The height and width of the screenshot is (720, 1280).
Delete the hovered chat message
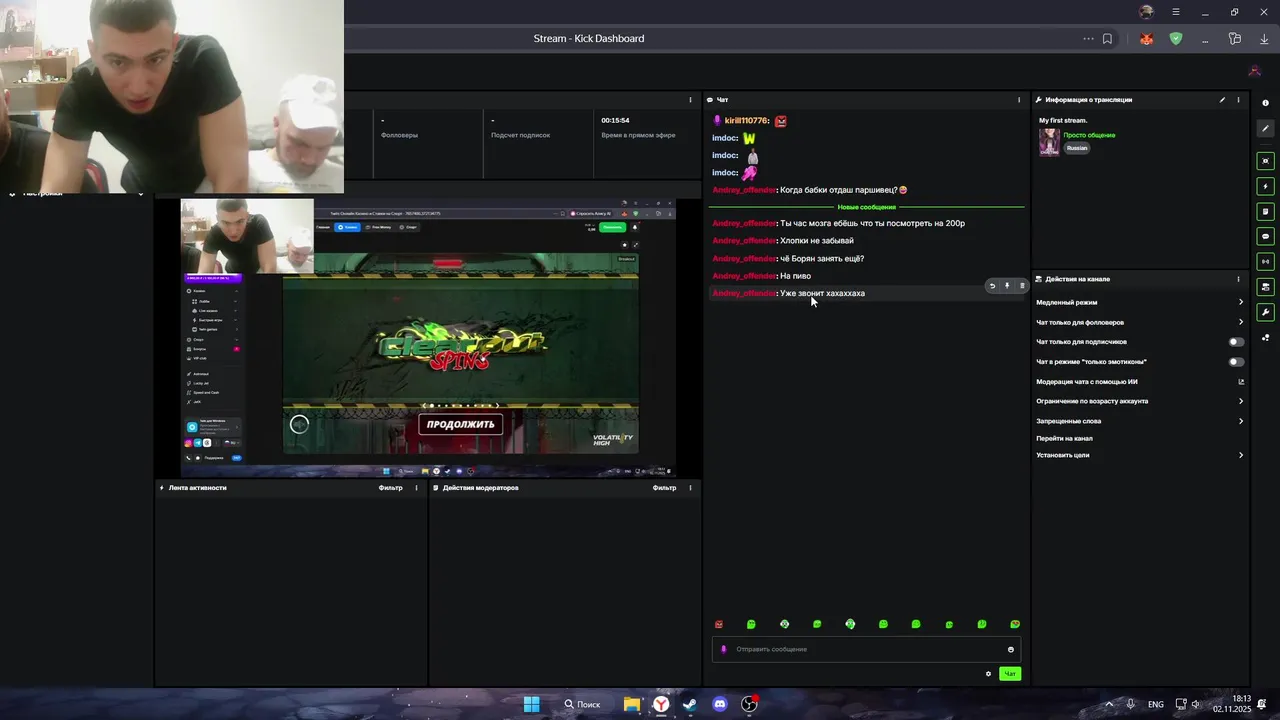click(1022, 286)
